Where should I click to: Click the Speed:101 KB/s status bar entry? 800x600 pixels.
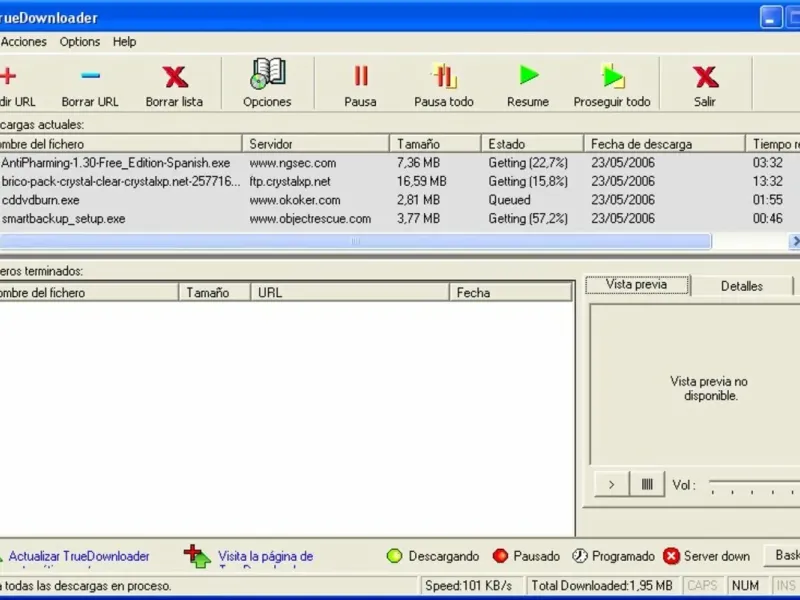click(472, 586)
